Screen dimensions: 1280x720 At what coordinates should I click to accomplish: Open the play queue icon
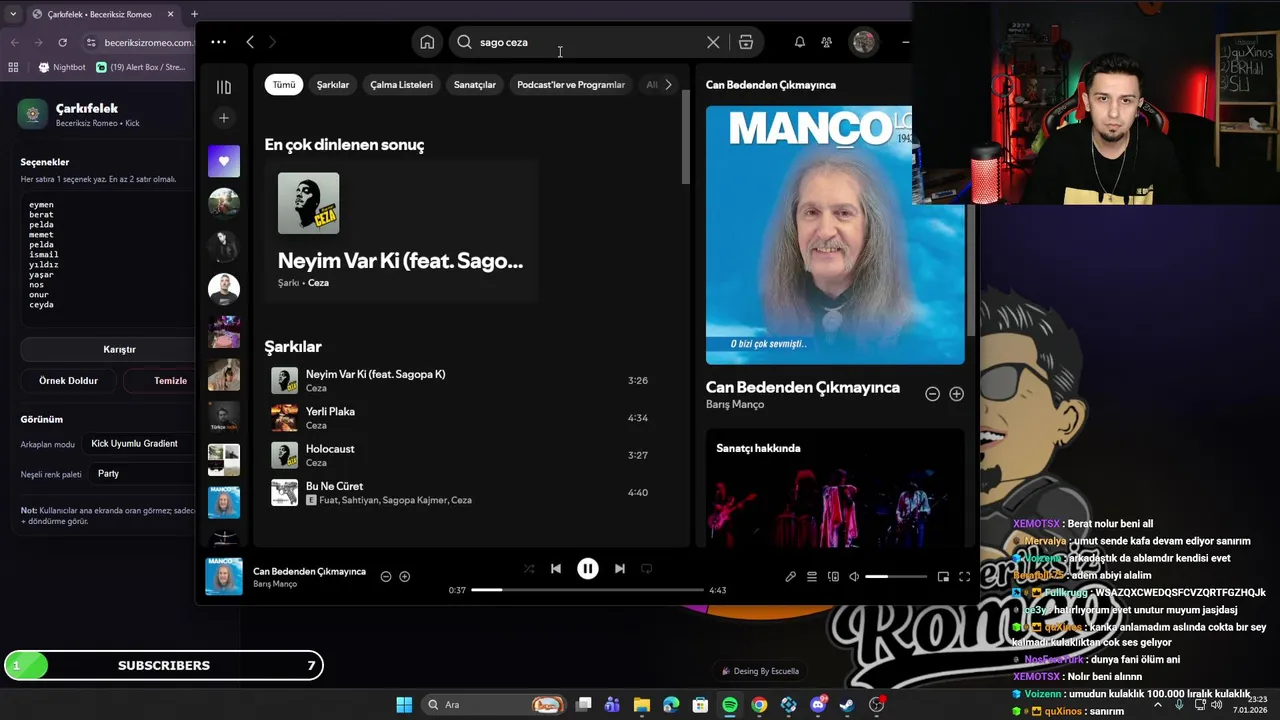pyautogui.click(x=812, y=577)
